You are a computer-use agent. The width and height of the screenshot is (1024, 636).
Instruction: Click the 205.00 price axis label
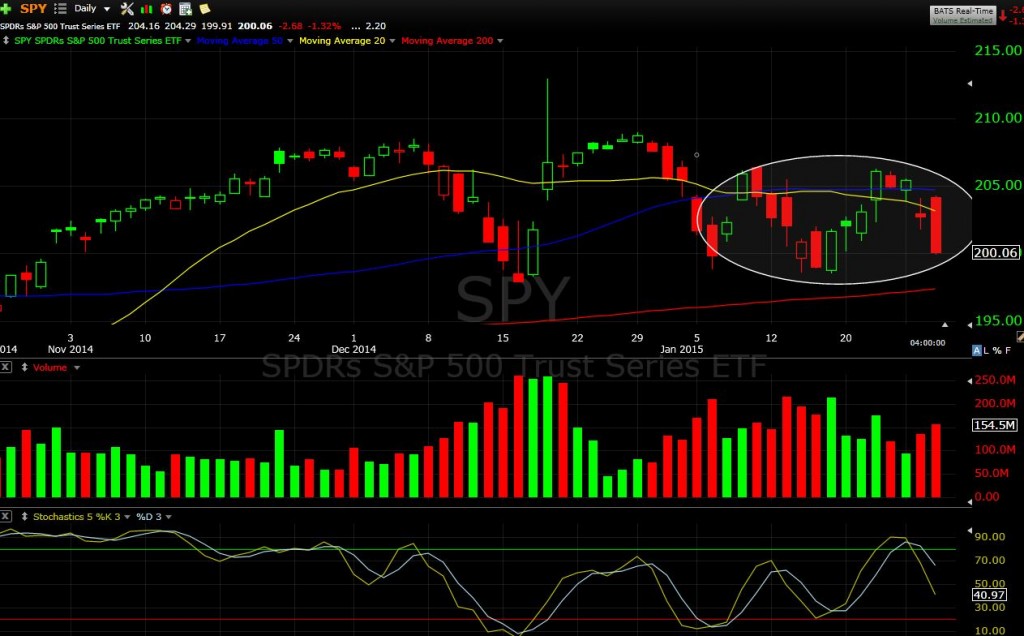click(x=998, y=185)
